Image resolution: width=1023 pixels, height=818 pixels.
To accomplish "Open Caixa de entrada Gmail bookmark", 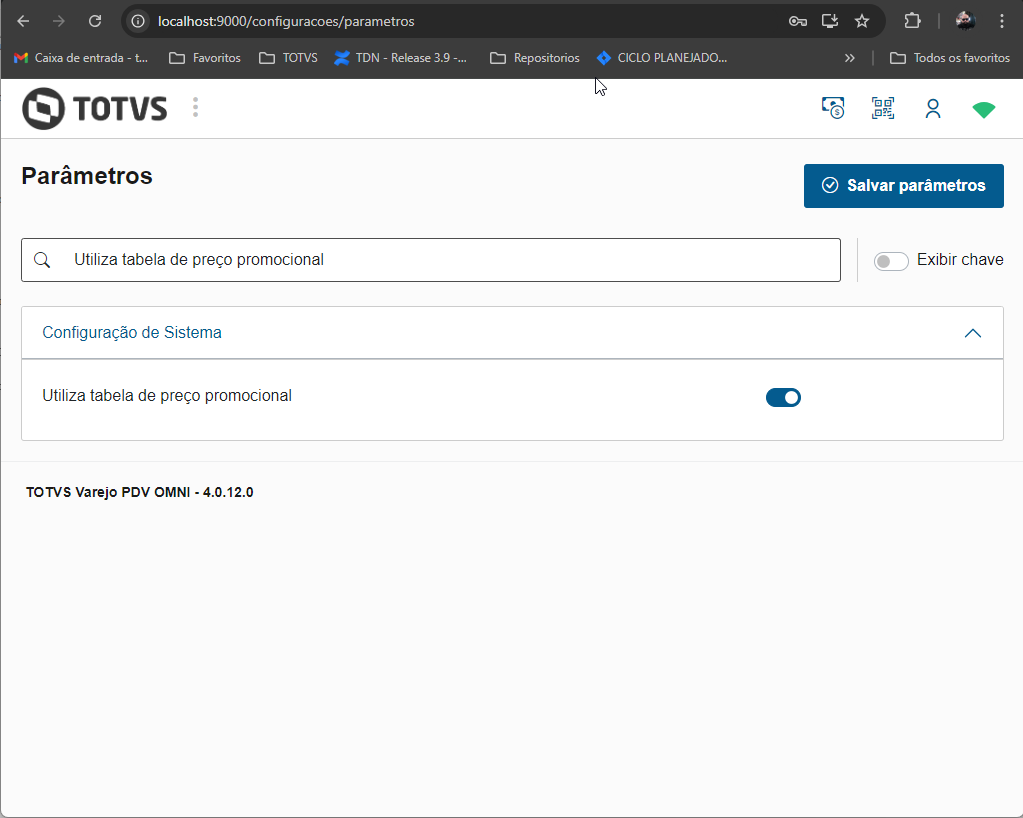I will [x=81, y=57].
